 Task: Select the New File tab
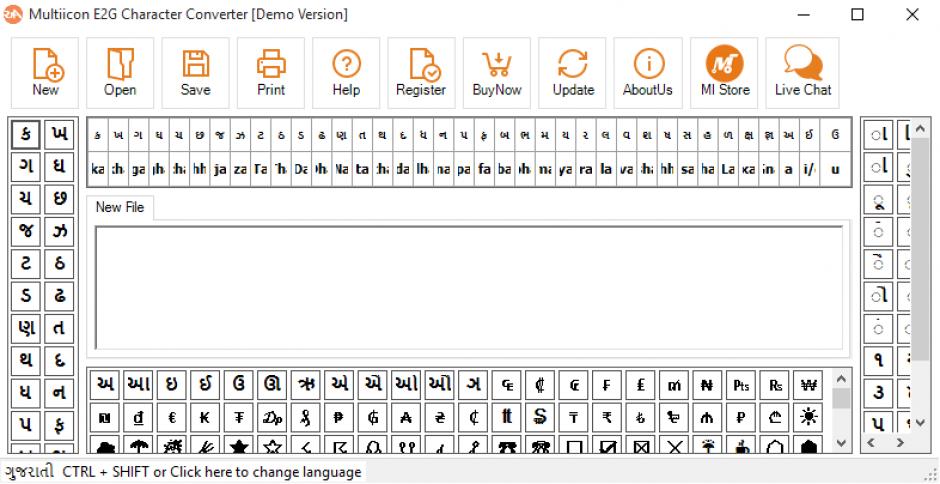(120, 208)
